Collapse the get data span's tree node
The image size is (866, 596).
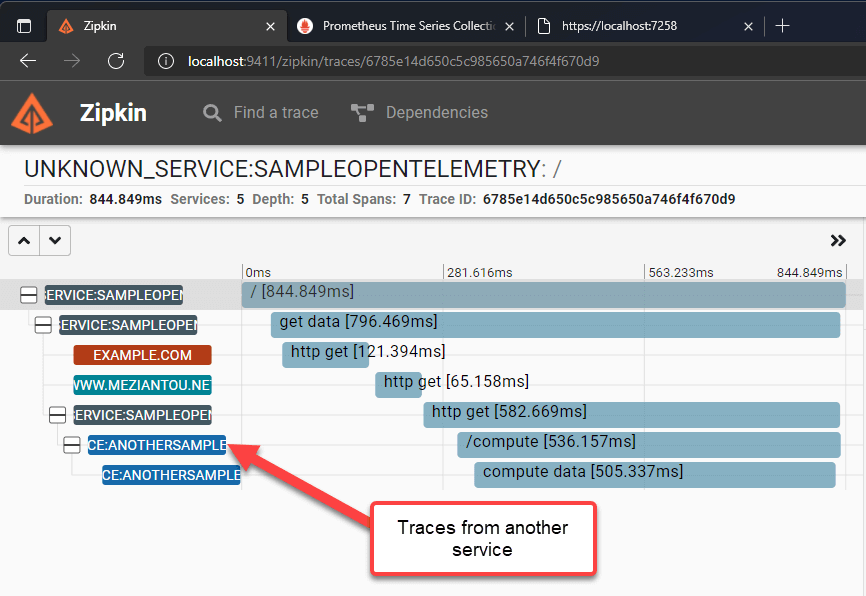coord(43,325)
